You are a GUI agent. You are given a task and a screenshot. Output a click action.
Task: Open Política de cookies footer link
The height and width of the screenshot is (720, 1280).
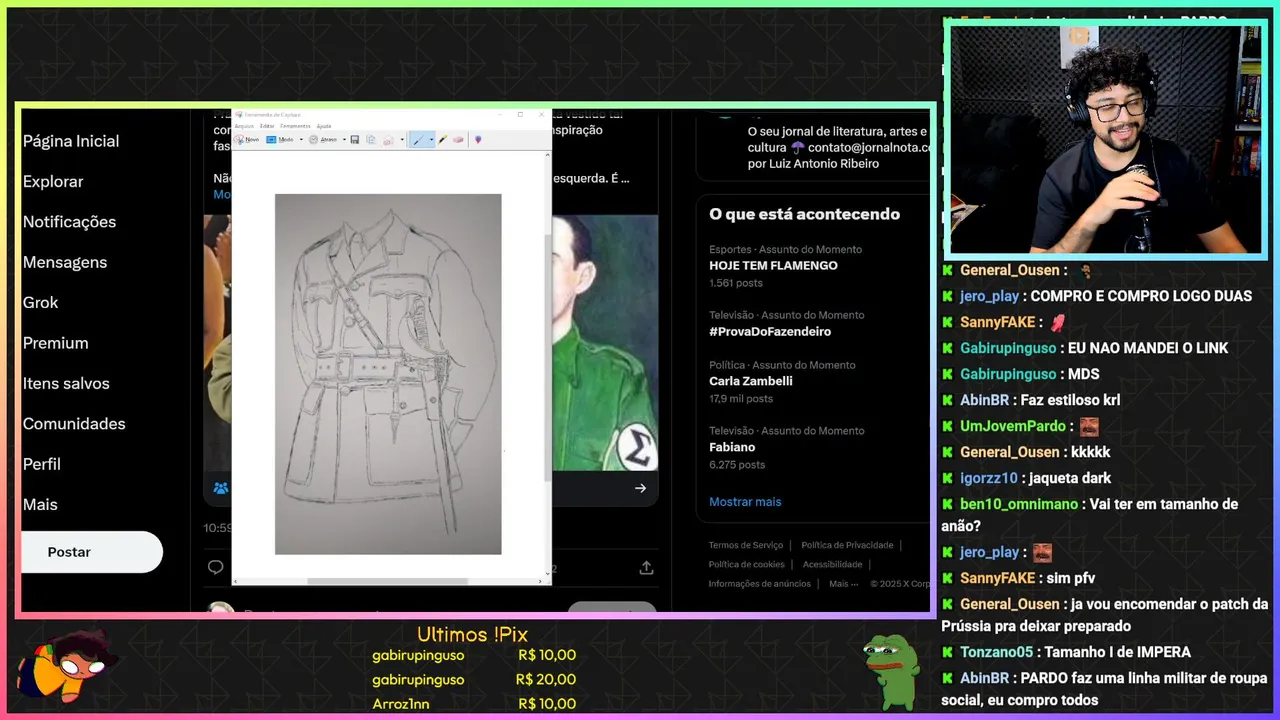coord(747,564)
